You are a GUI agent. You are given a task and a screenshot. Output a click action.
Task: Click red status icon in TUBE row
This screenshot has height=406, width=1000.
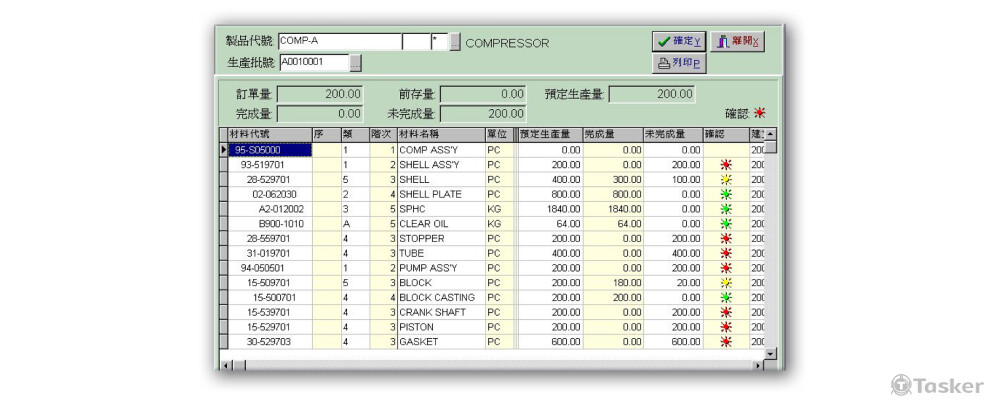coord(726,253)
